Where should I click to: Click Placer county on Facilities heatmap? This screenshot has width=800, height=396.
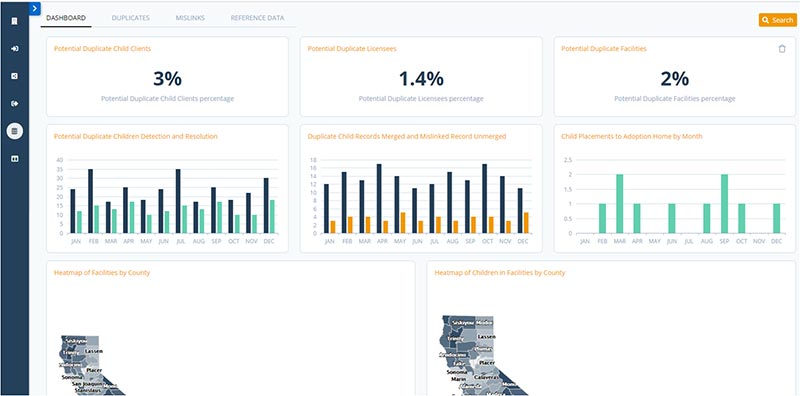(x=94, y=370)
